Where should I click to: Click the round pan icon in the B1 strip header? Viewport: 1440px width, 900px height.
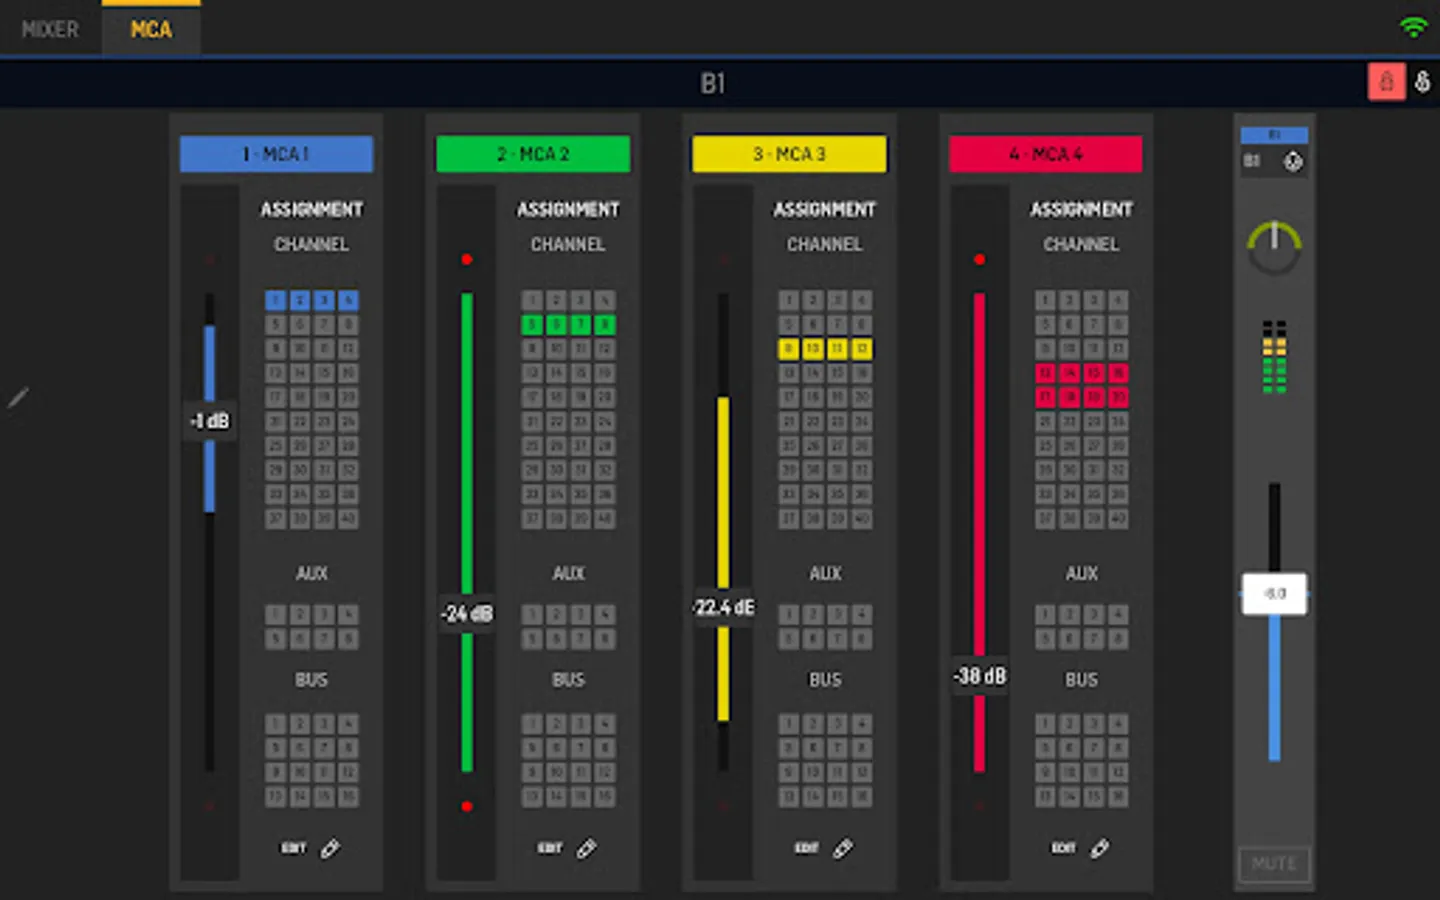[1293, 161]
